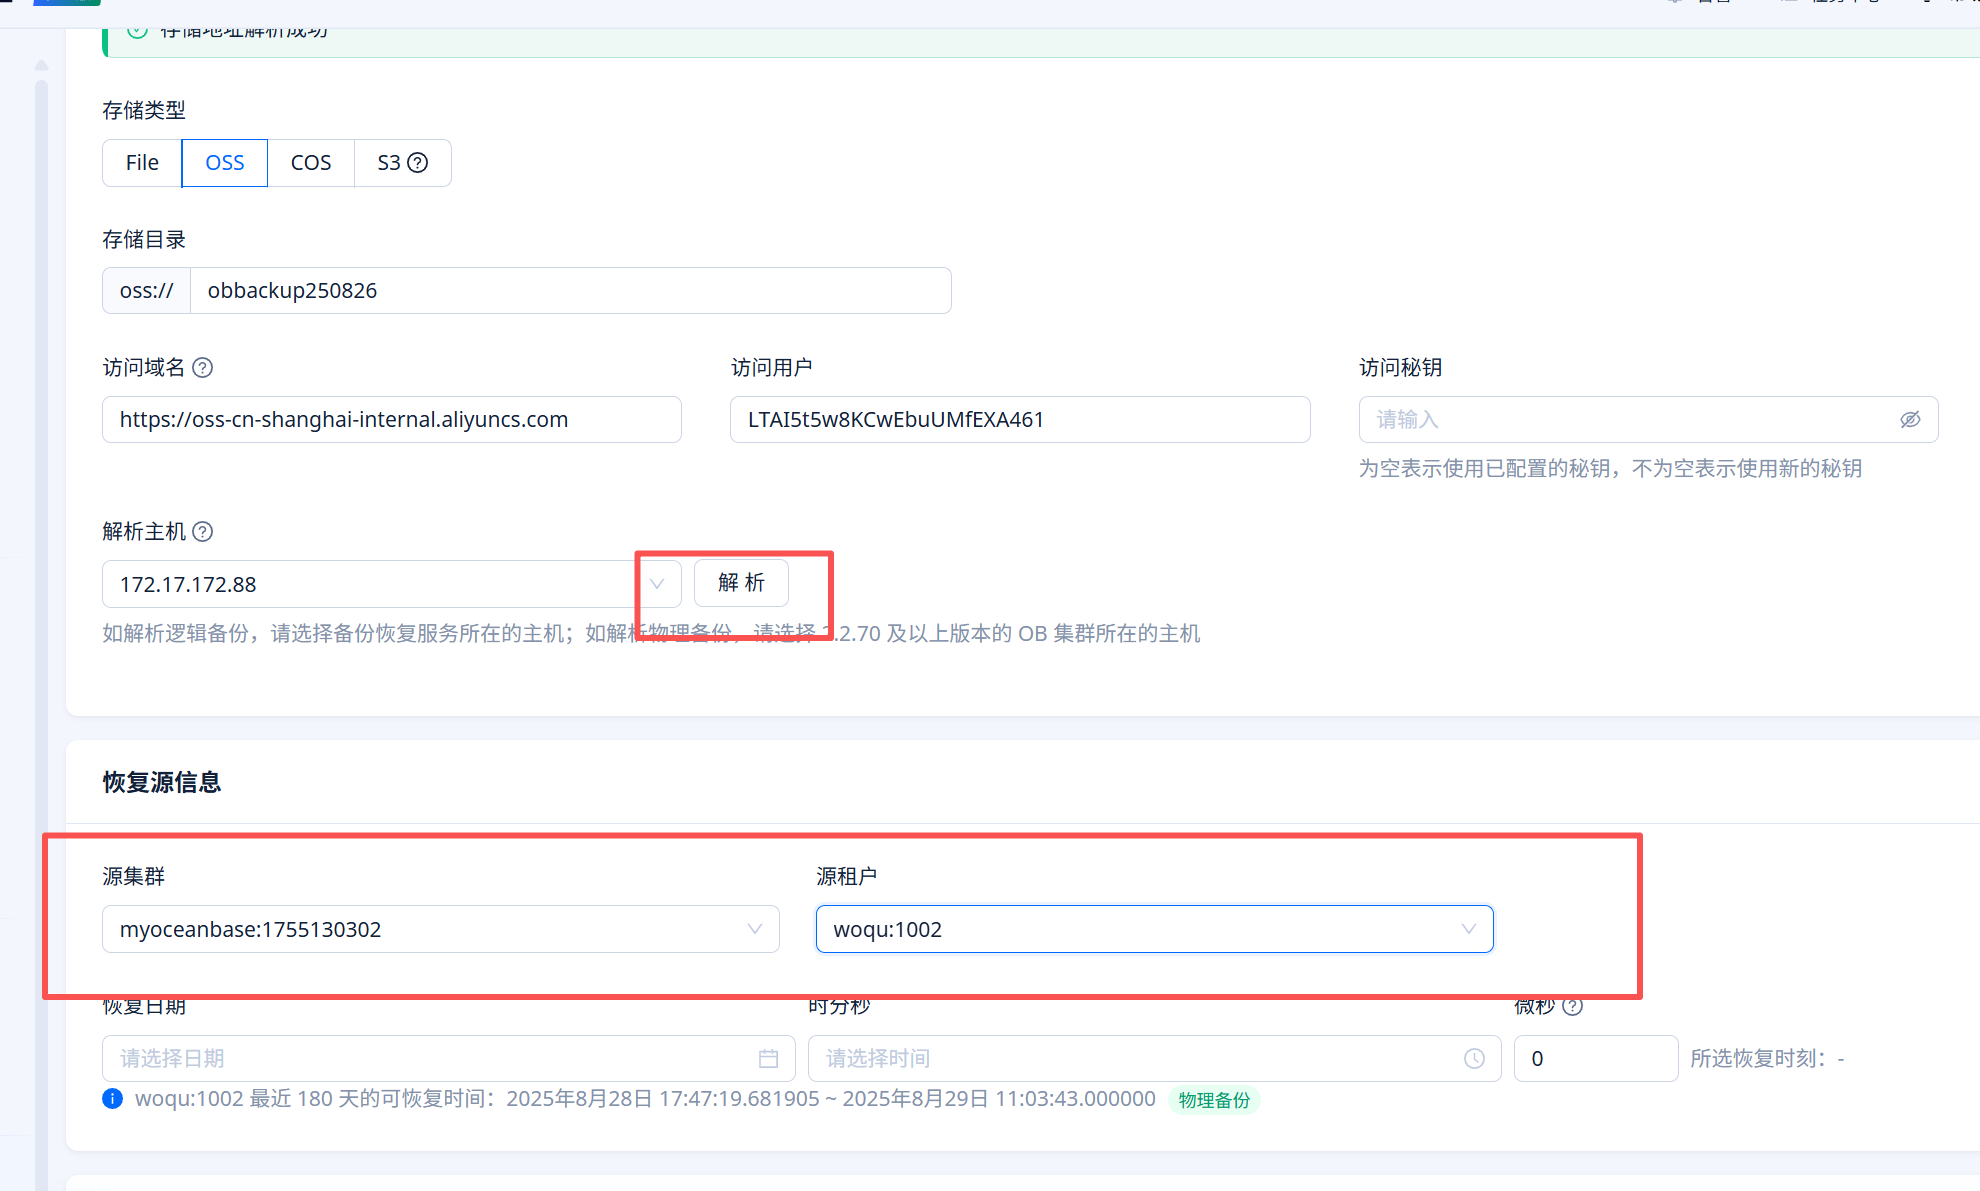
Task: Toggle secret key visibility eye icon
Action: click(1910, 420)
